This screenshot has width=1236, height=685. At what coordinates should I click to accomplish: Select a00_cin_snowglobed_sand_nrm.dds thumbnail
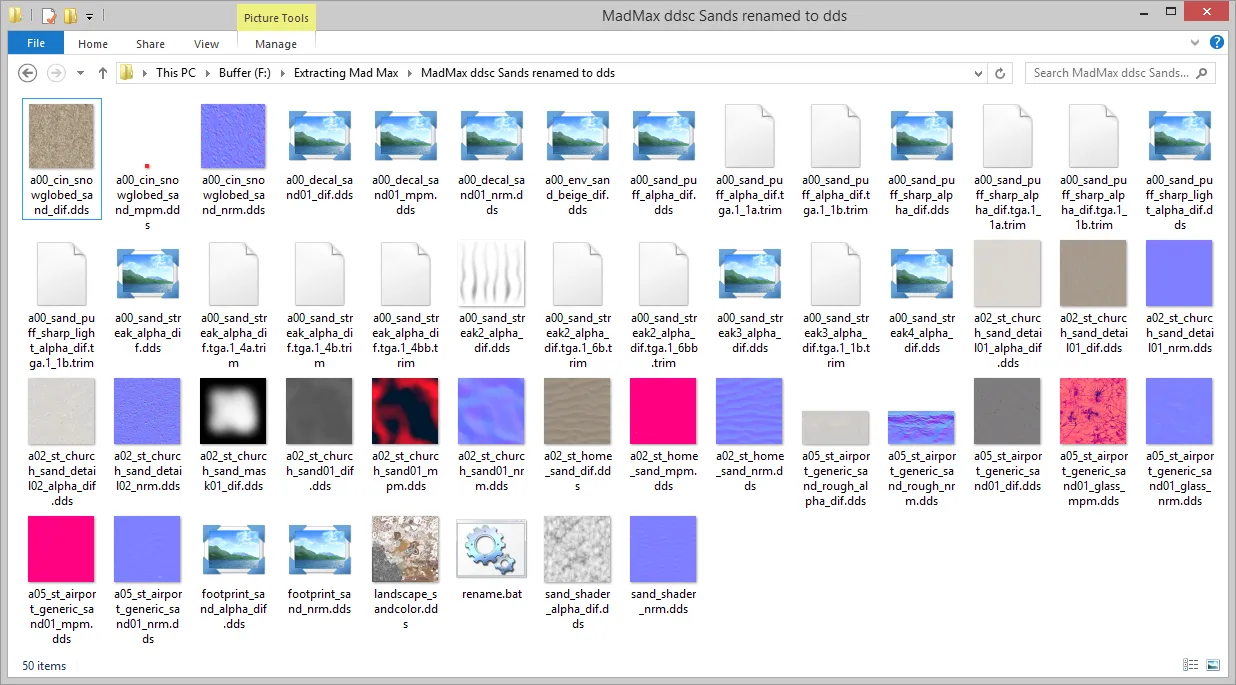pyautogui.click(x=234, y=136)
